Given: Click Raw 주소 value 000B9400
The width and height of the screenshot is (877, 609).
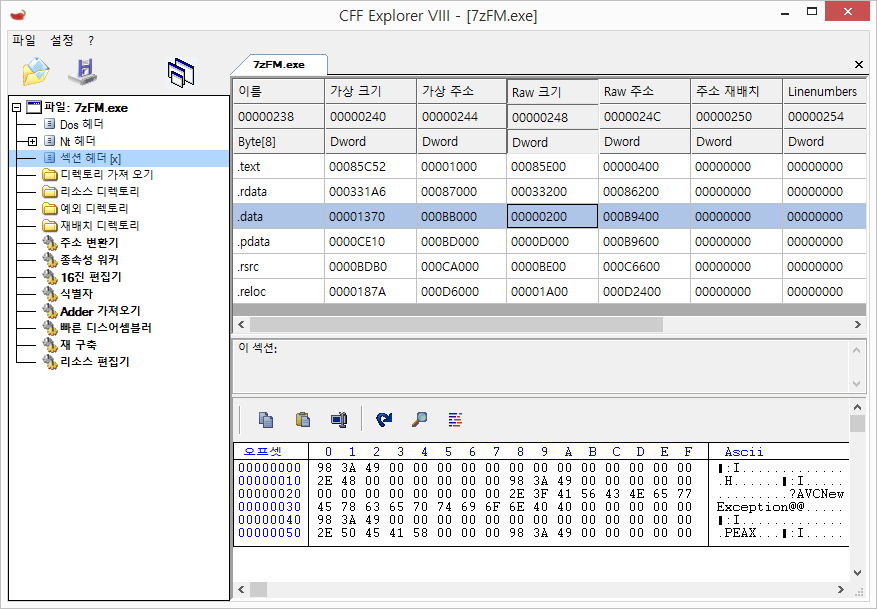Looking at the screenshot, I should point(631,216).
